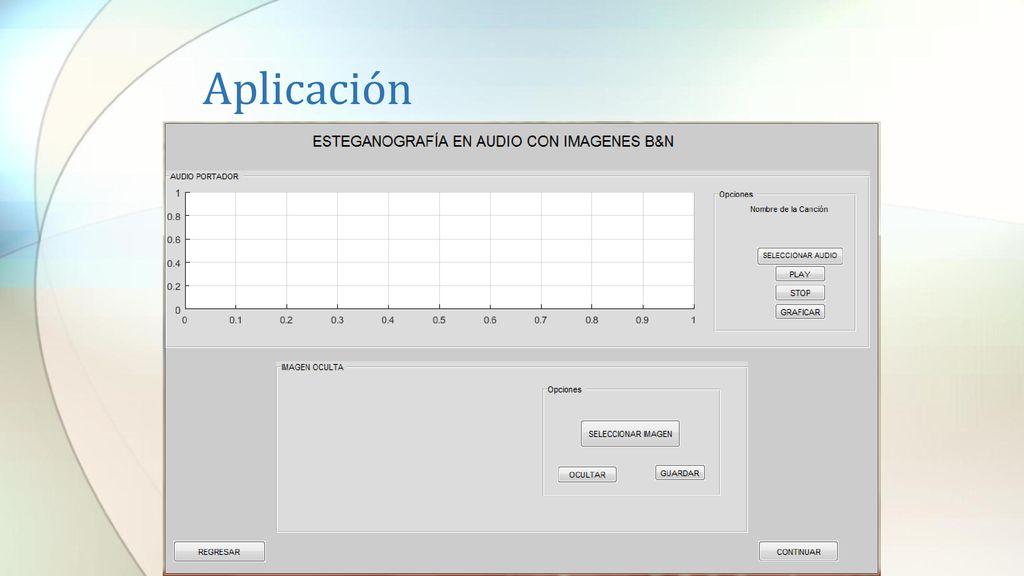The image size is (1024, 576).
Task: Choose an image with SELECCIONAR IMAGEN
Action: coord(630,434)
